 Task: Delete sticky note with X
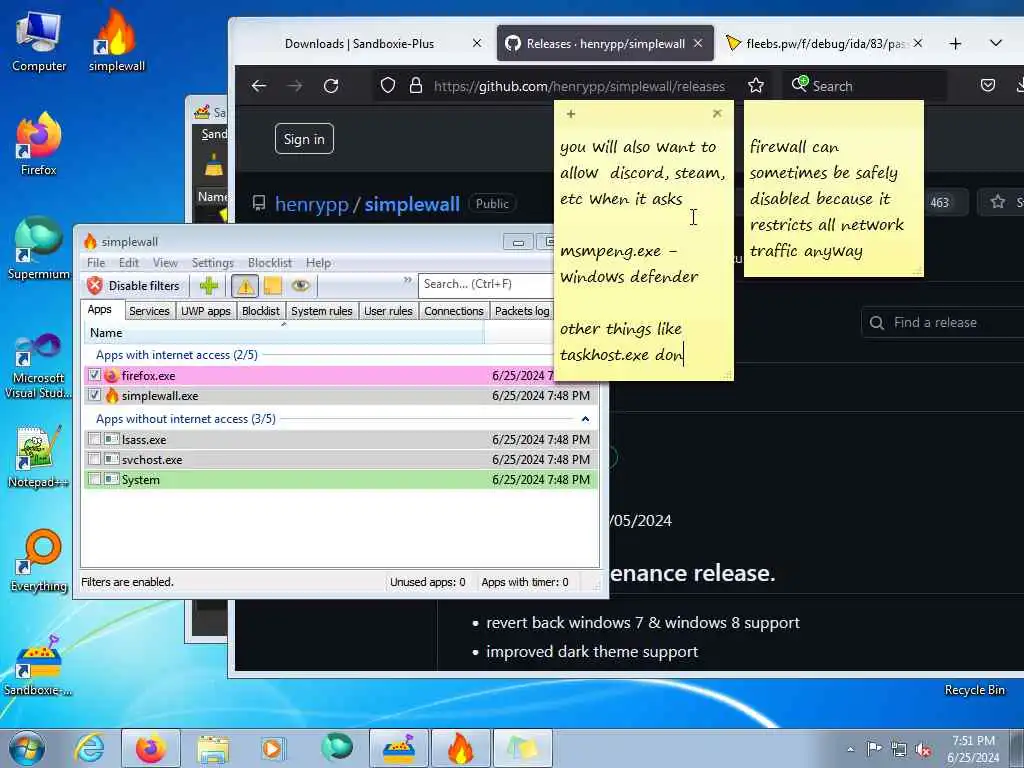click(717, 114)
